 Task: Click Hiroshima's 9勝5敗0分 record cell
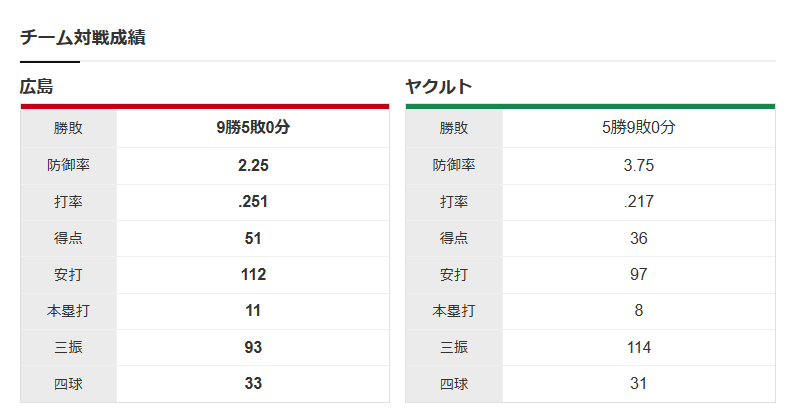pyautogui.click(x=253, y=128)
